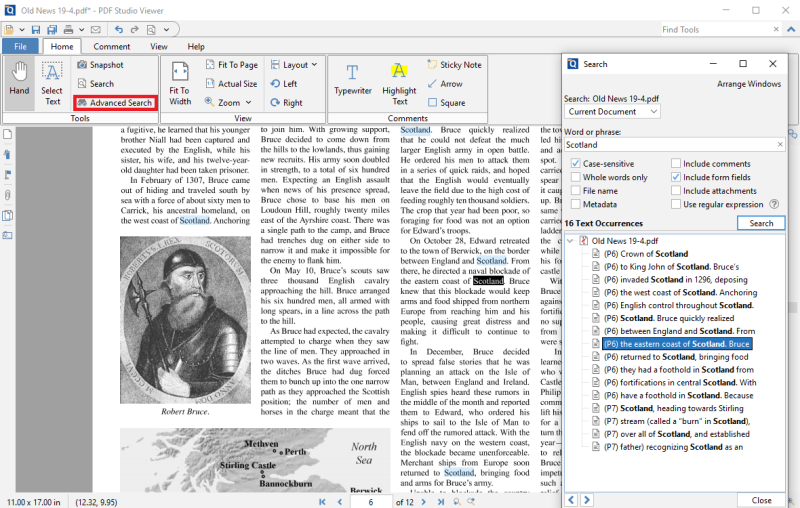Enable Whole words only
The width and height of the screenshot is (800, 508).
point(576,177)
